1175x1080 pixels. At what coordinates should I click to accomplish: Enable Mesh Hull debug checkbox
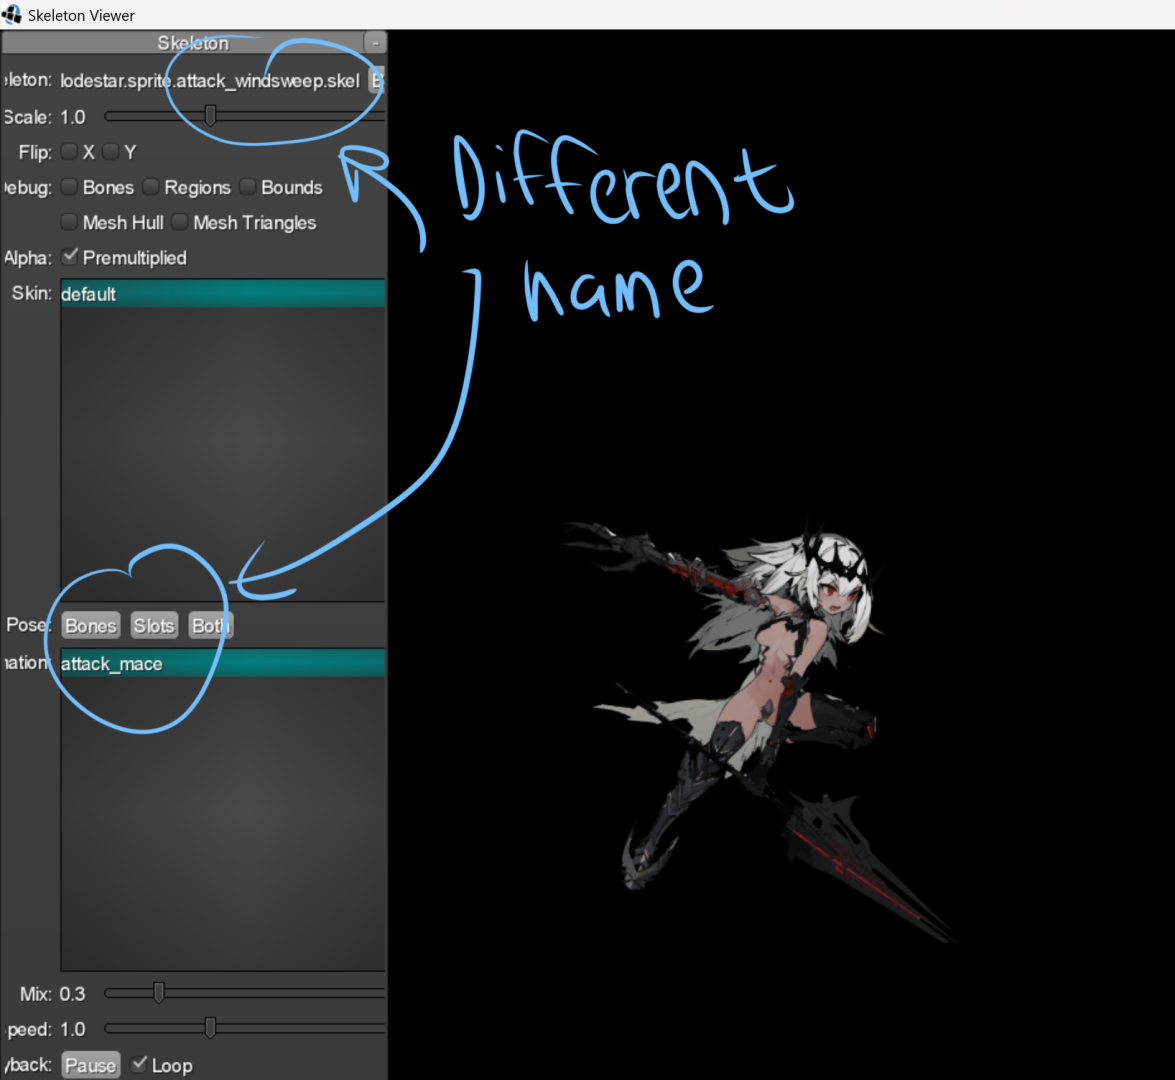pyautogui.click(x=70, y=222)
